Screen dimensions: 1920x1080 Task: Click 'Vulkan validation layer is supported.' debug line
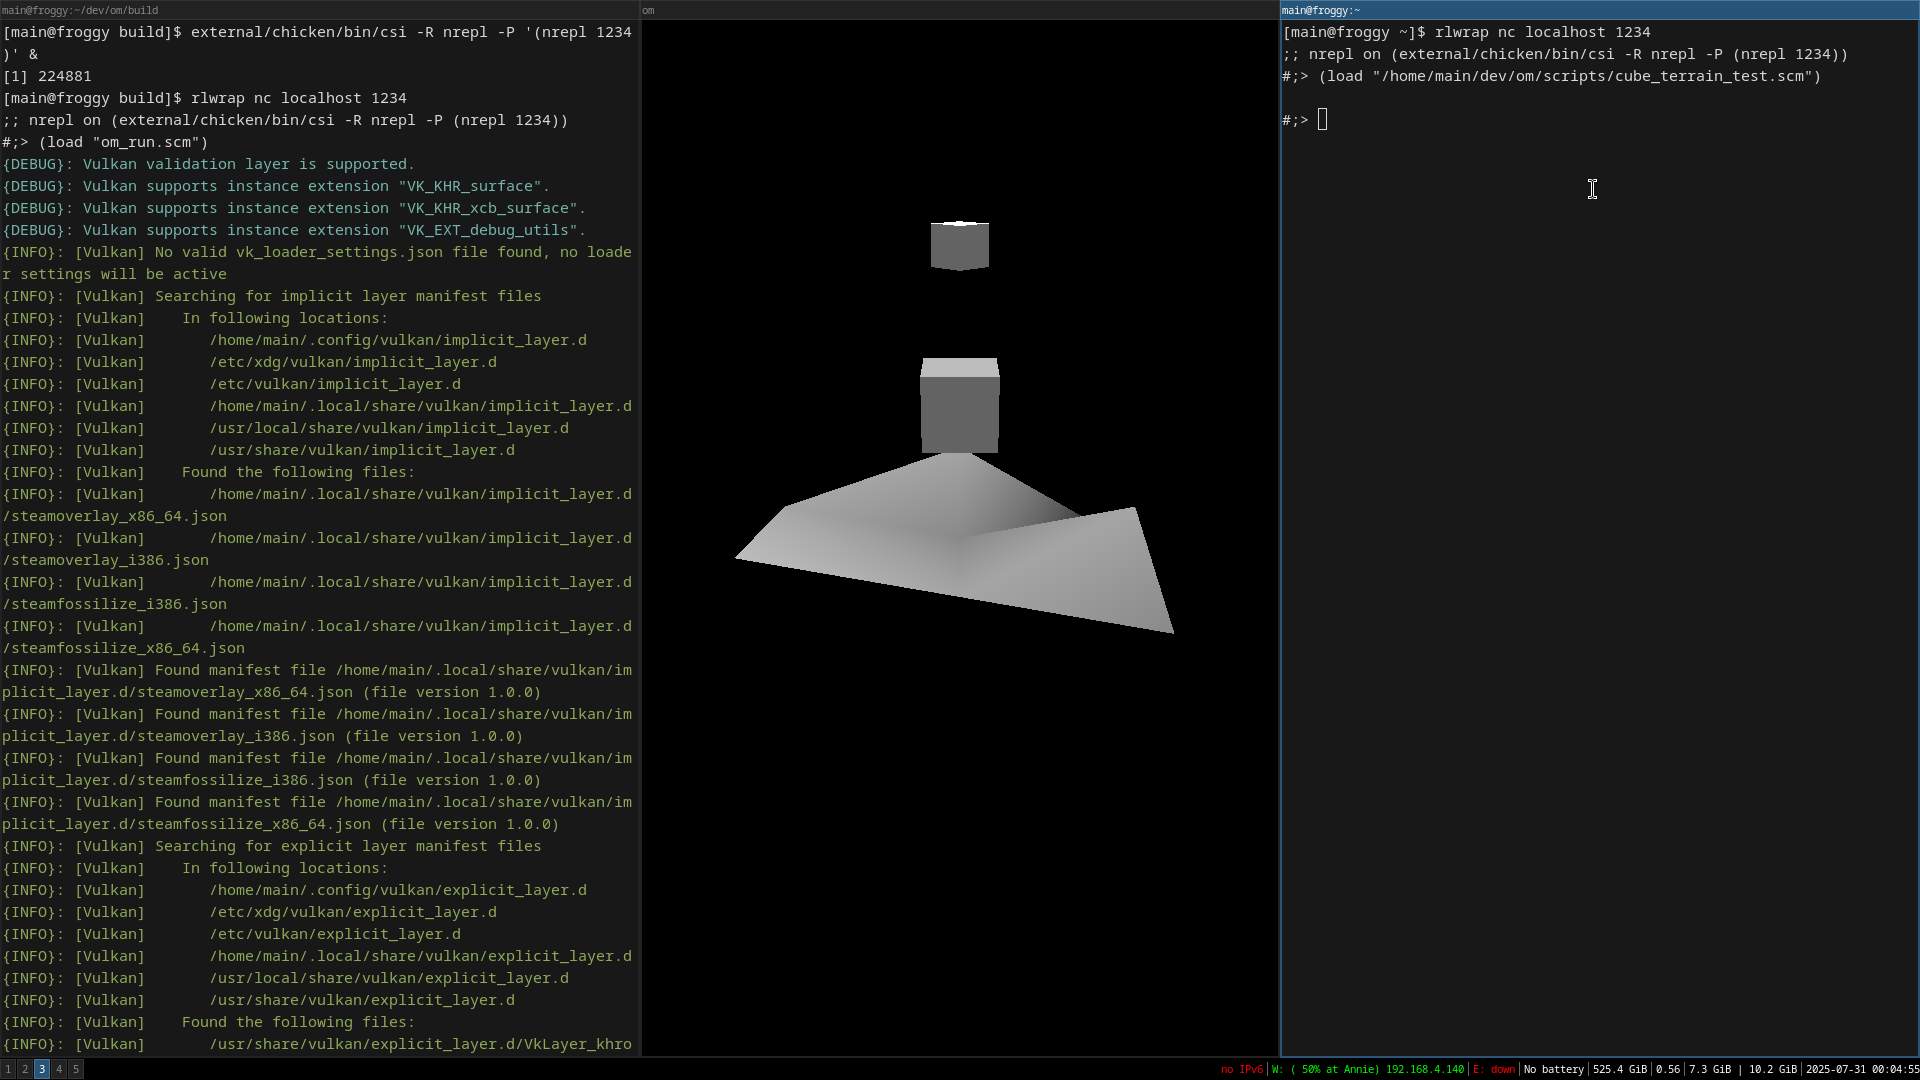[x=208, y=164]
